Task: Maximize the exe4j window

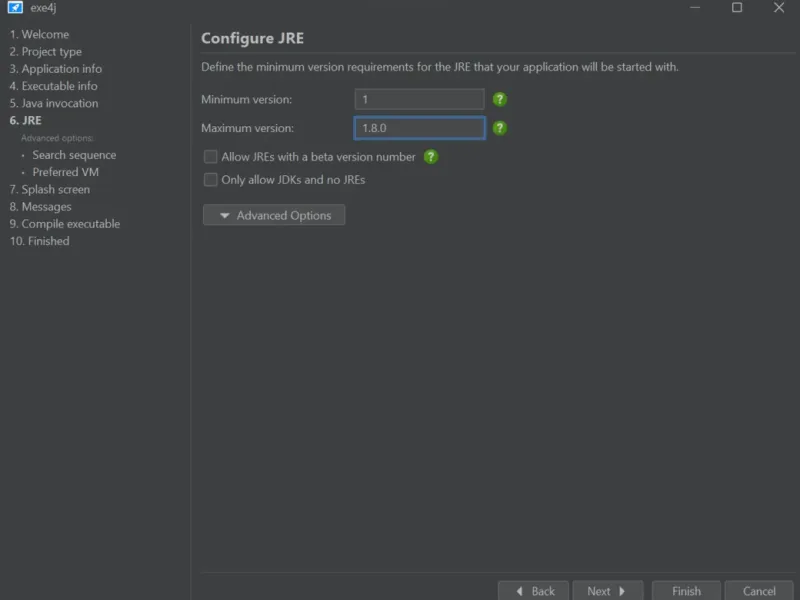Action: click(x=737, y=8)
